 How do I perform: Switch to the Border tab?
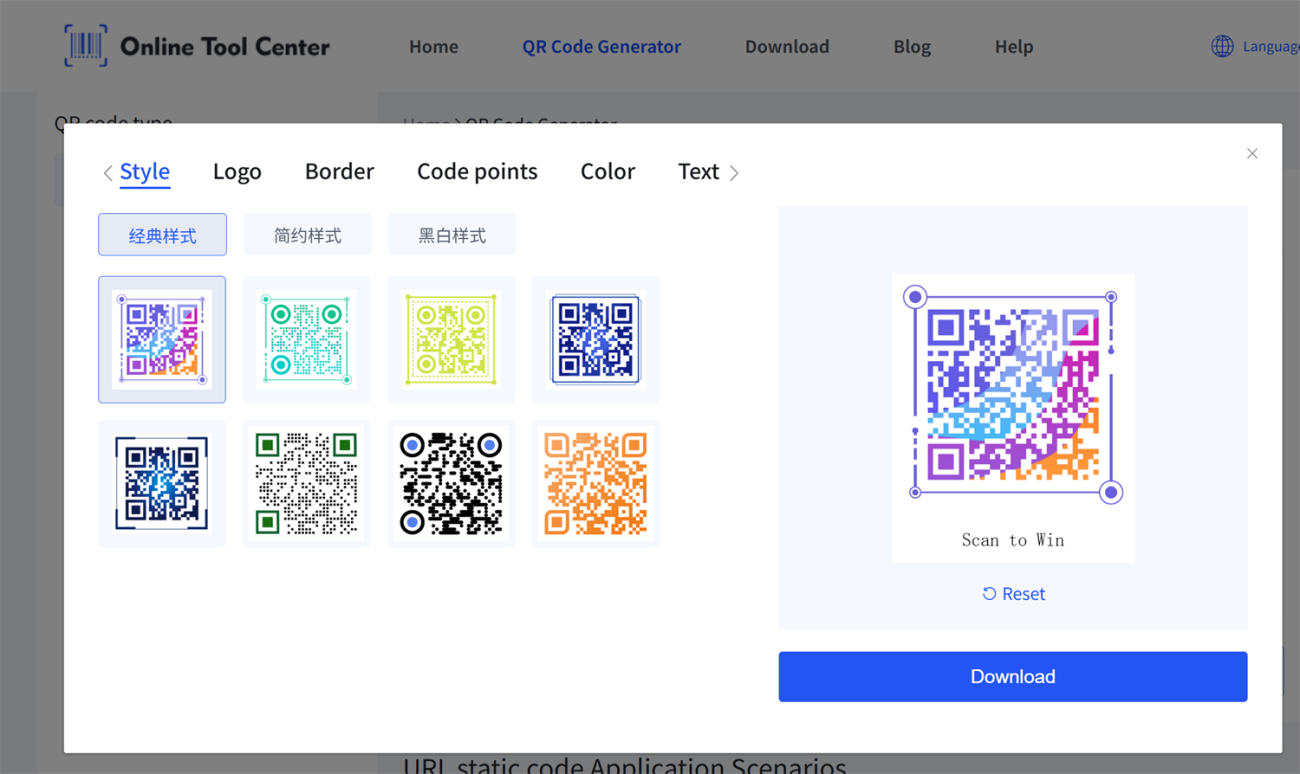[339, 172]
